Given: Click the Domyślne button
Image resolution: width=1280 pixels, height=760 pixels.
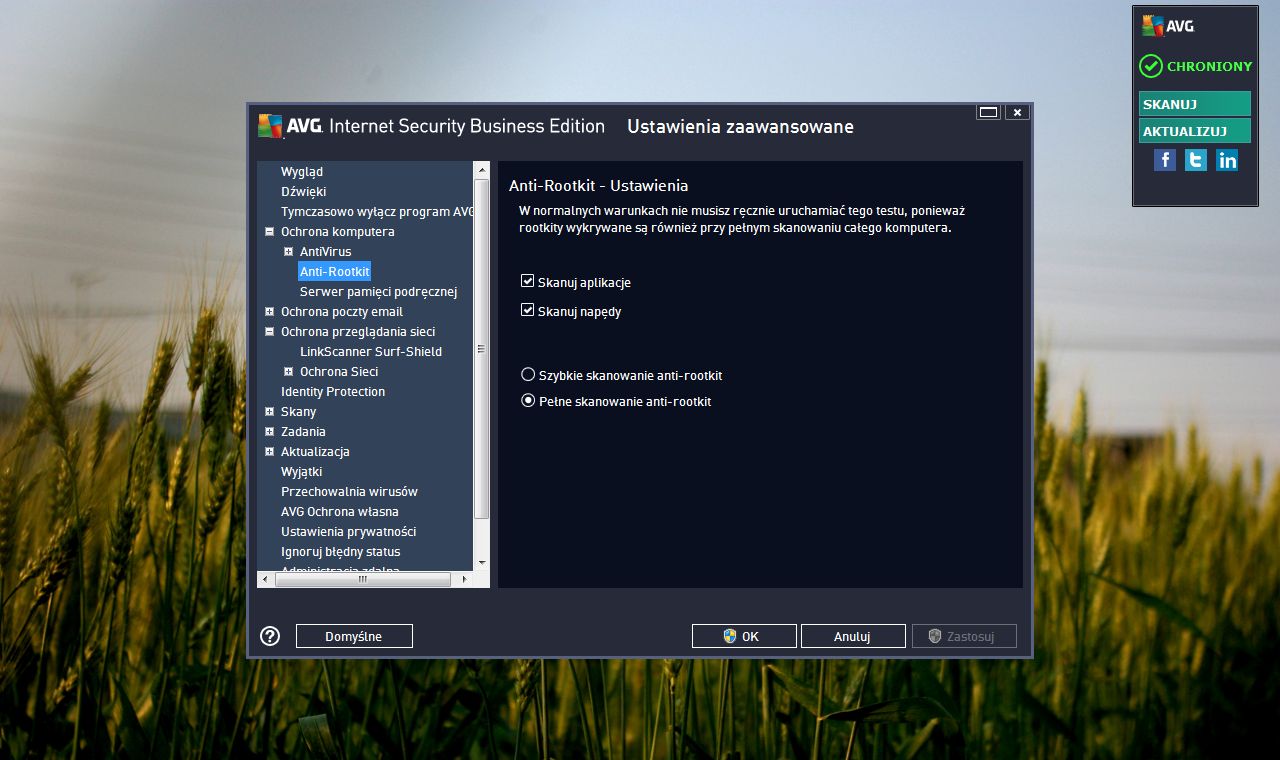Looking at the screenshot, I should pos(354,636).
